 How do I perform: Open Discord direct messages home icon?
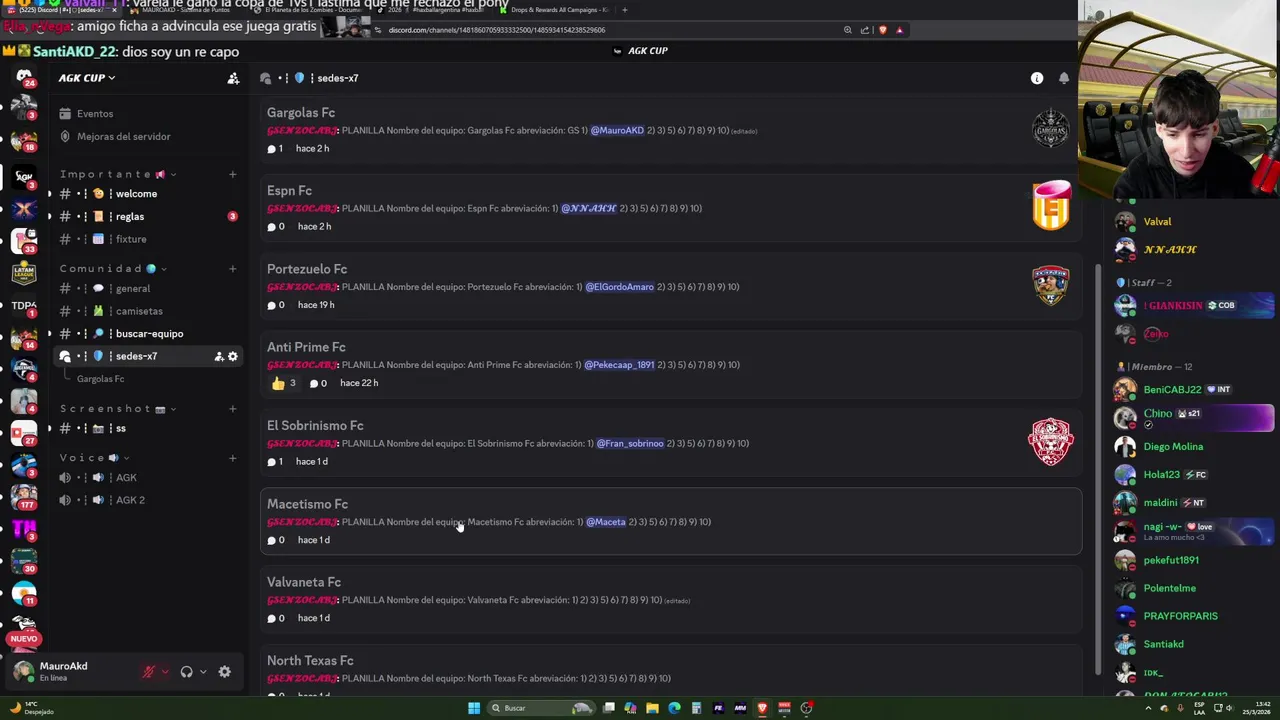[x=24, y=77]
